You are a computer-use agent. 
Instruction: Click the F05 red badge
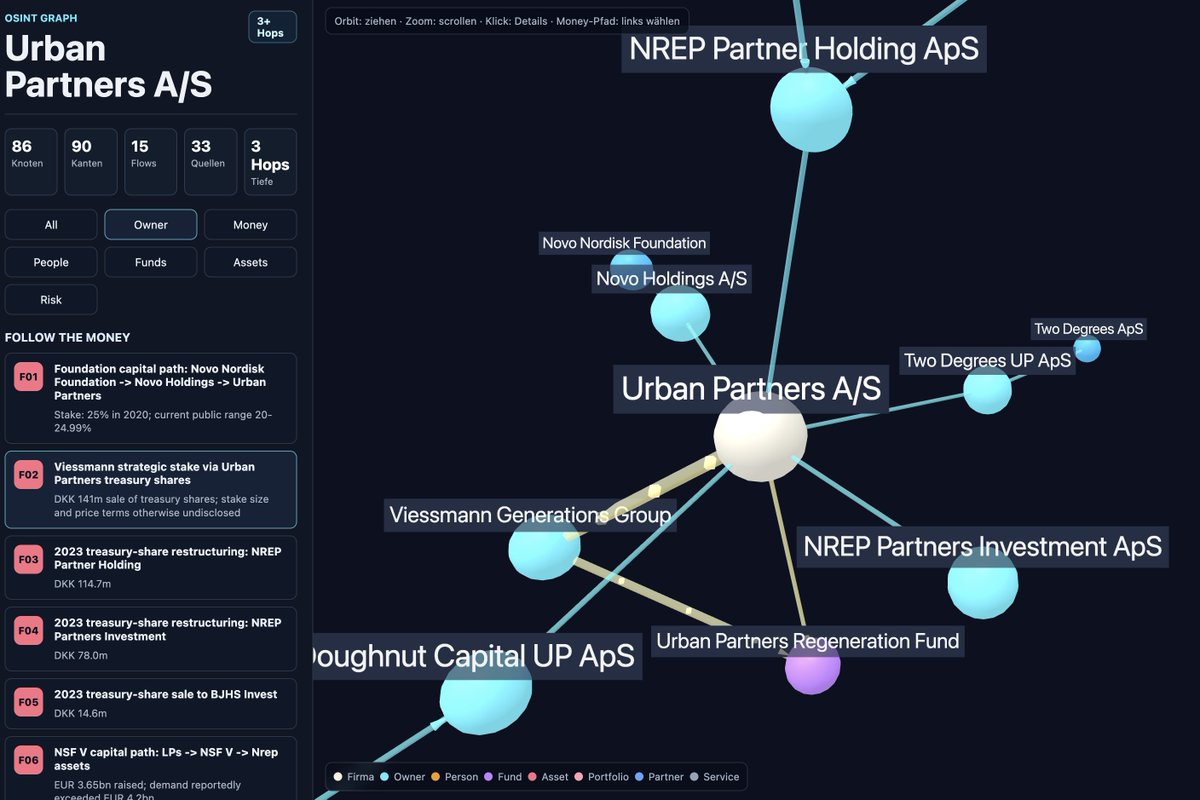pos(27,703)
